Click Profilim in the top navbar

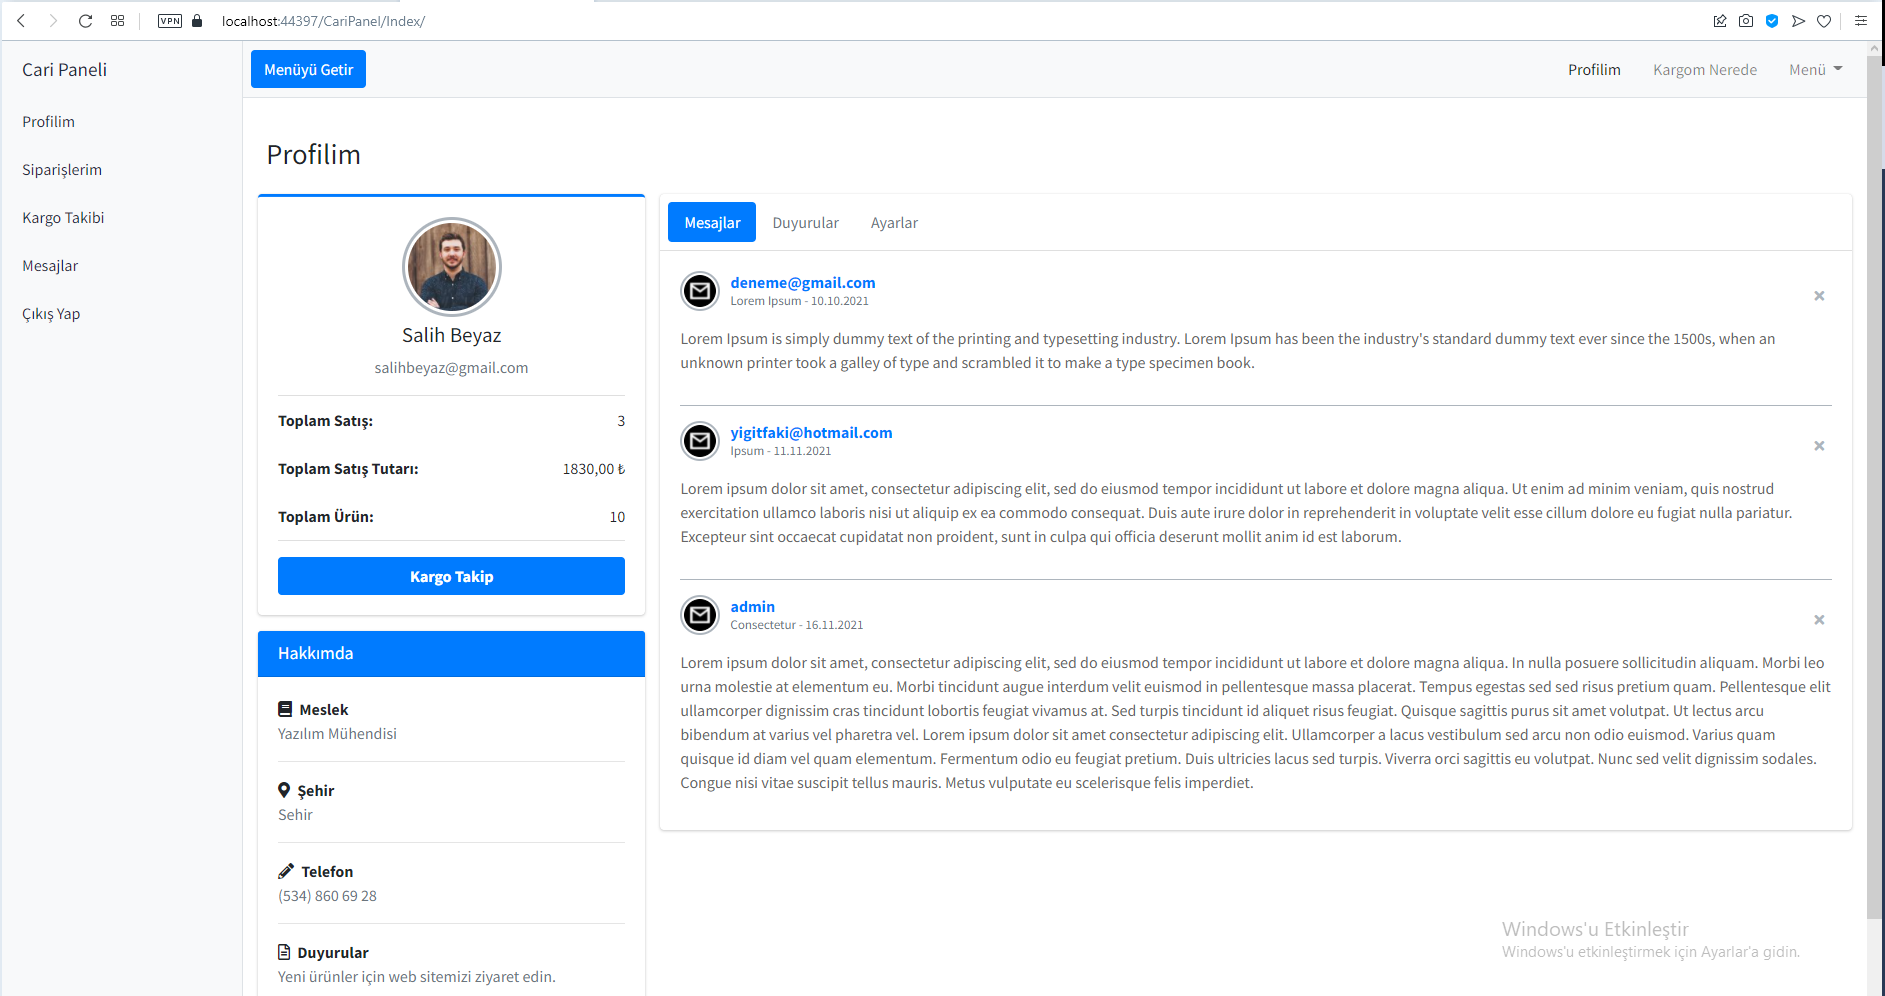pyautogui.click(x=1594, y=70)
